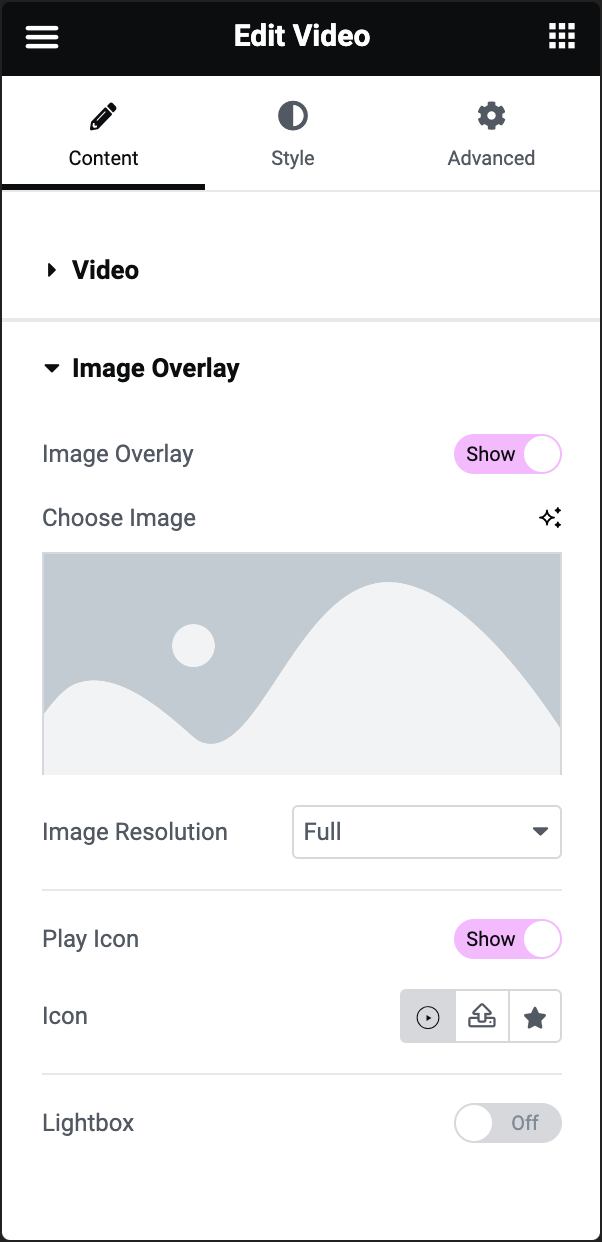Click the Choose Image label
This screenshot has width=602, height=1242.
[x=118, y=518]
